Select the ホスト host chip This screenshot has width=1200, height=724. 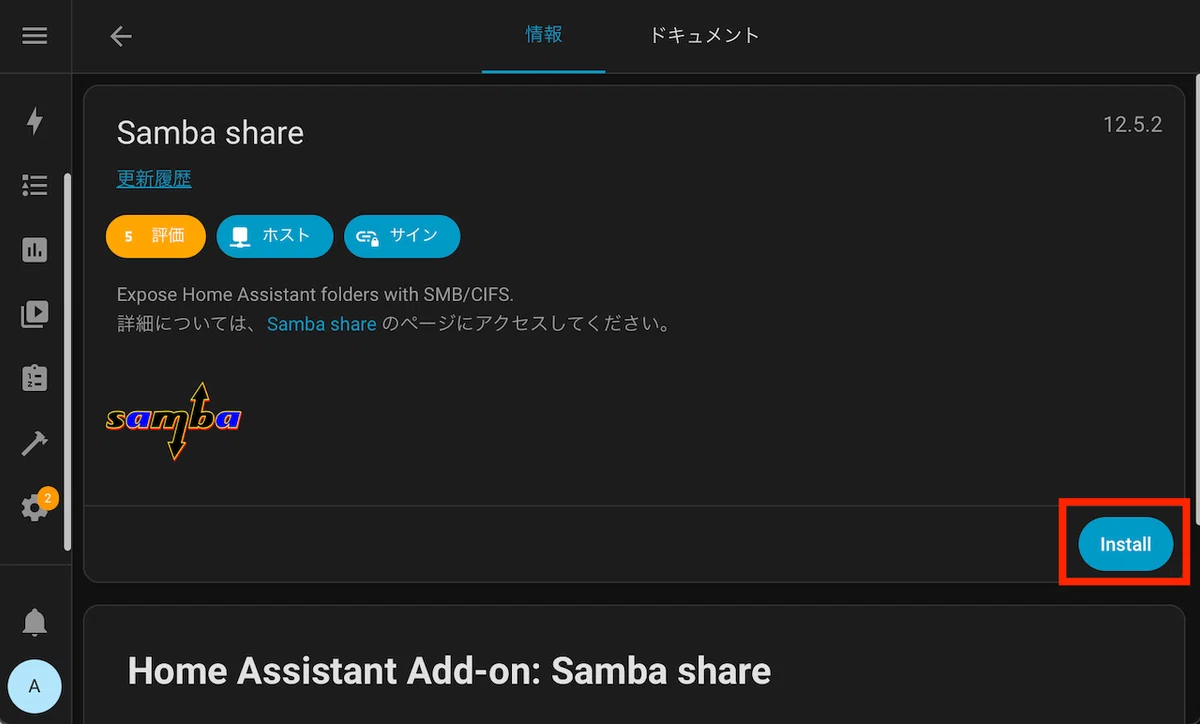[275, 236]
